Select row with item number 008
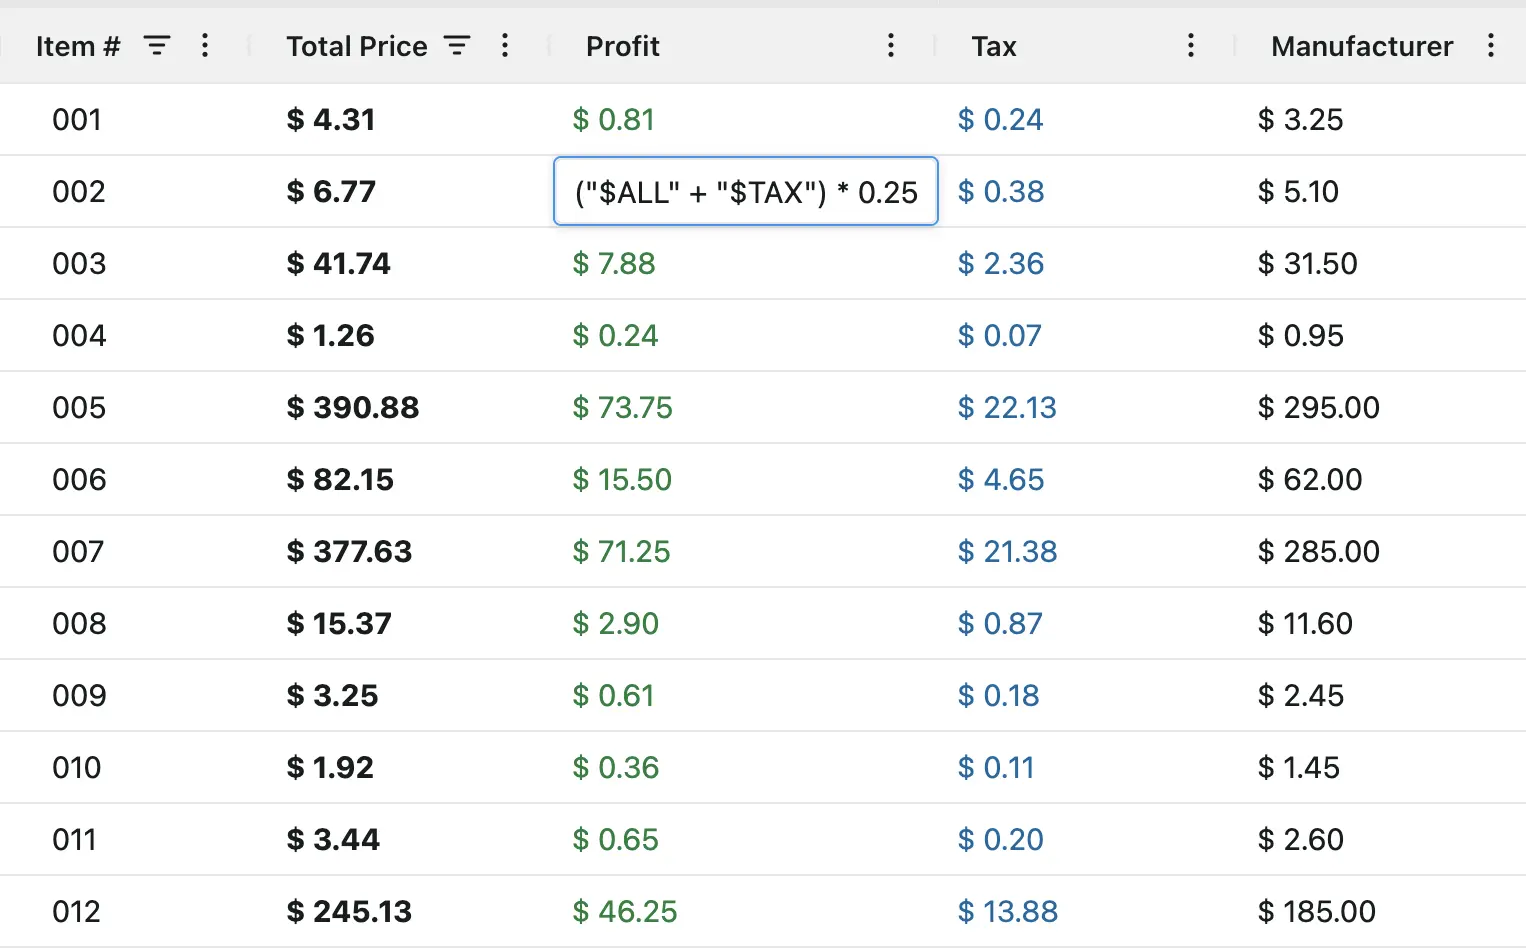This screenshot has height=950, width=1526. click(x=79, y=624)
